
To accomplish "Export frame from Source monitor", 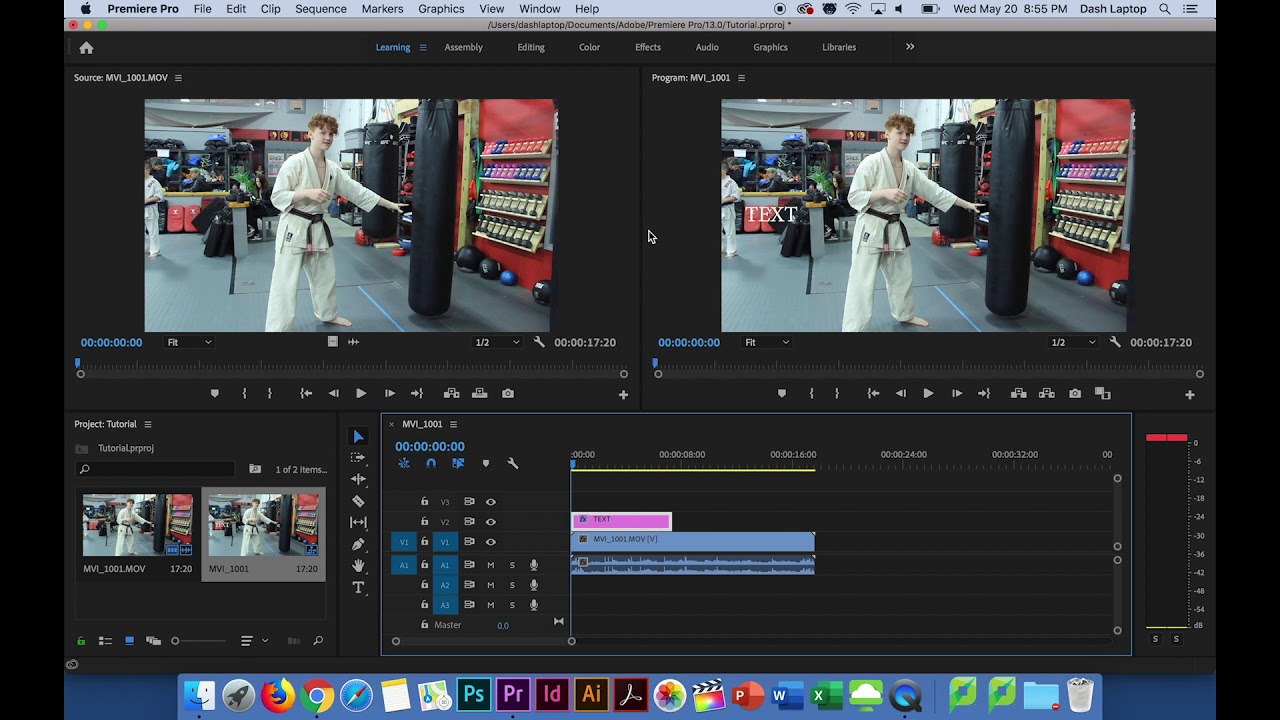I will click(508, 394).
